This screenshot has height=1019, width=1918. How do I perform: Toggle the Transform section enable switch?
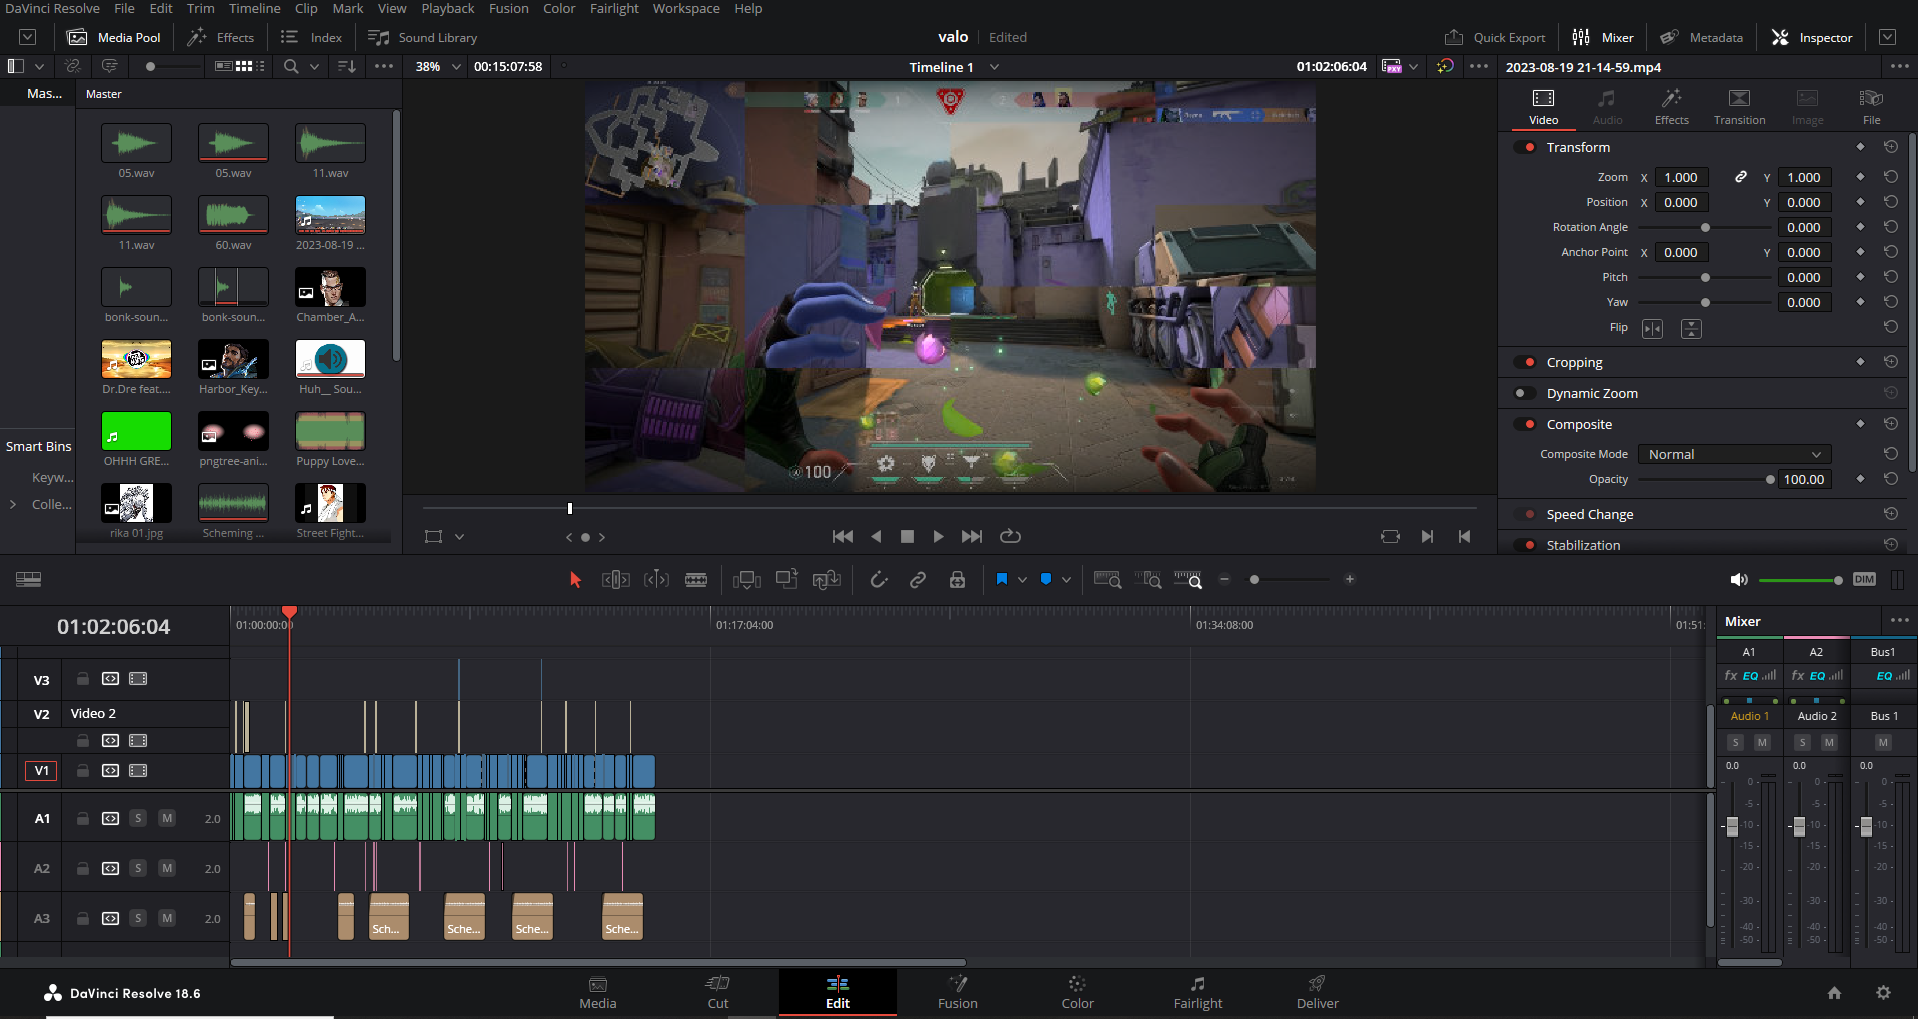1525,147
